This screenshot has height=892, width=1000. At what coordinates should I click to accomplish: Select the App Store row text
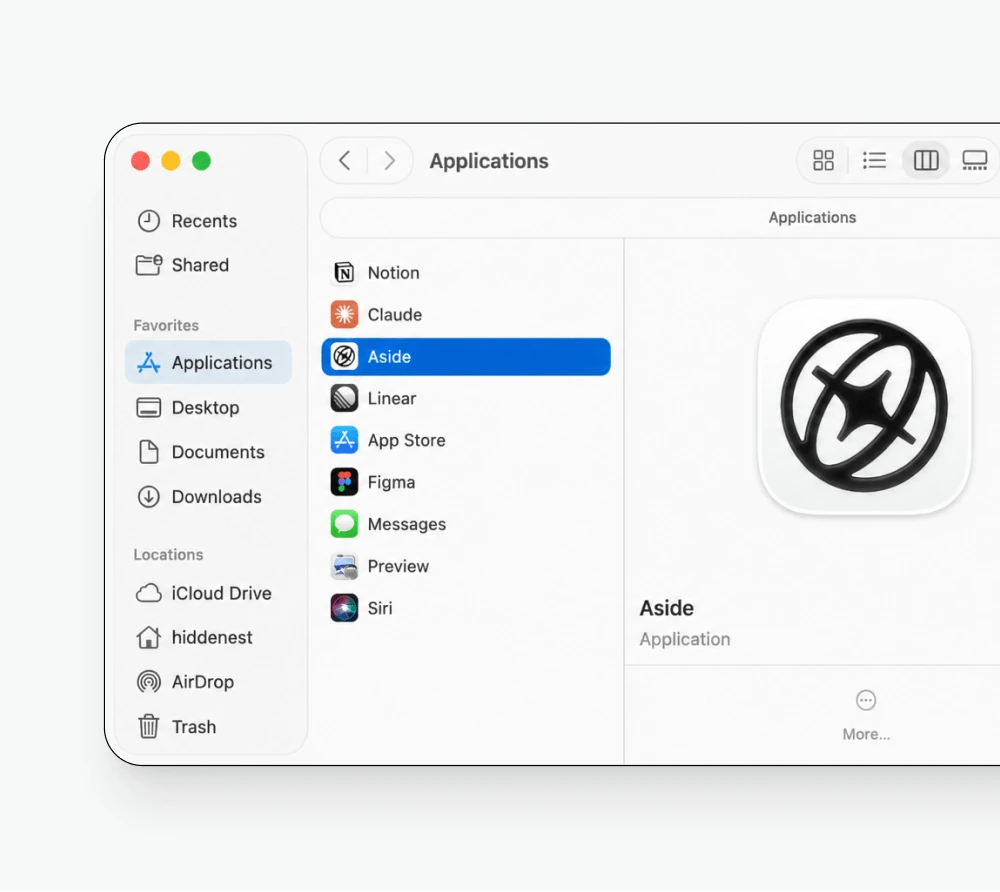[406, 441]
